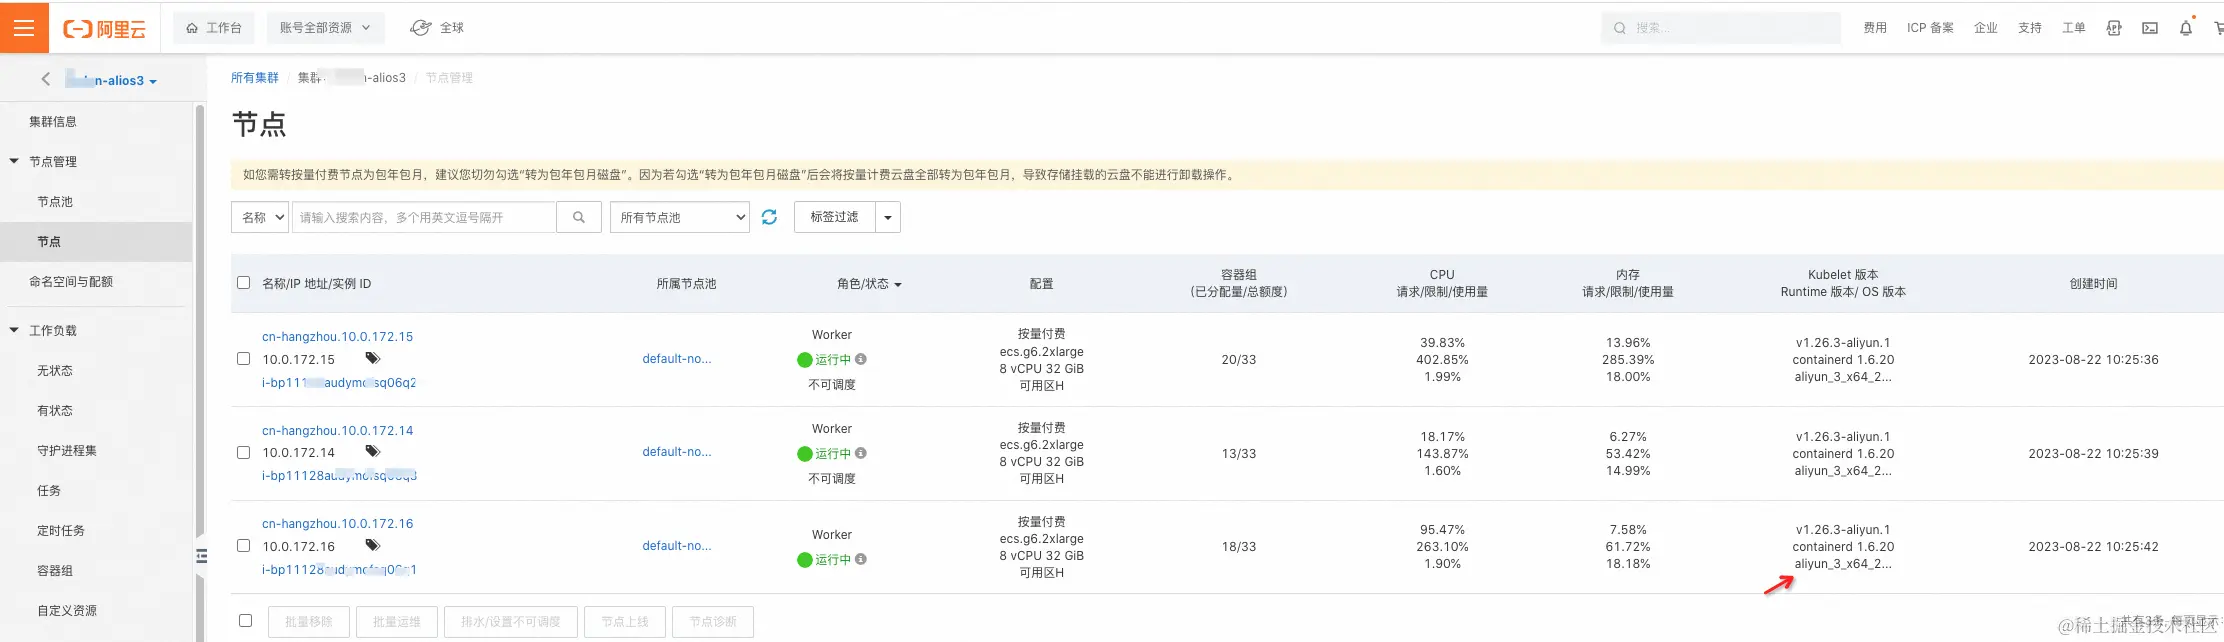Open the shopping cart icon

click(x=2218, y=28)
